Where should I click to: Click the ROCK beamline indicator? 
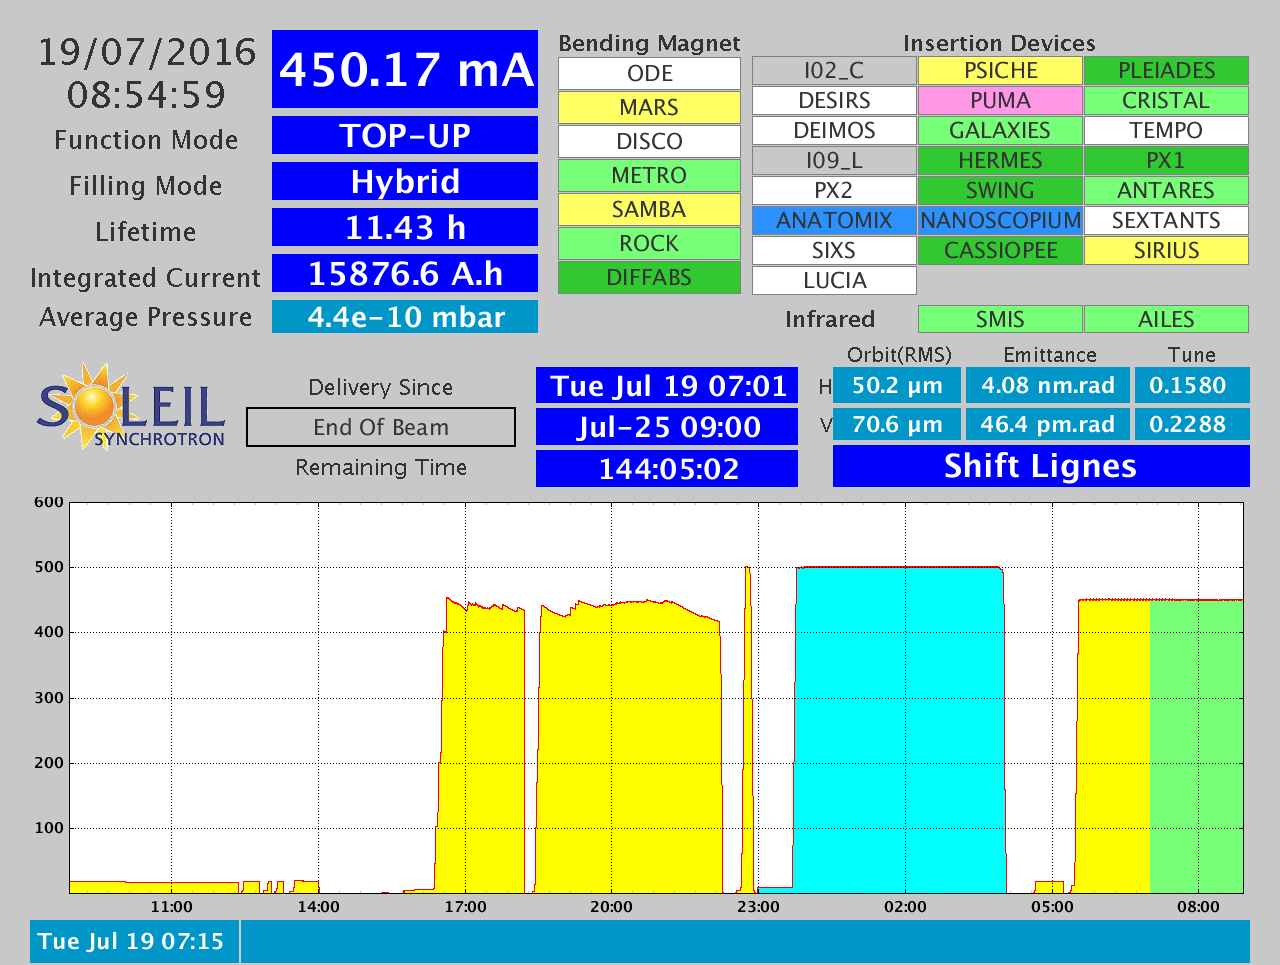click(649, 243)
